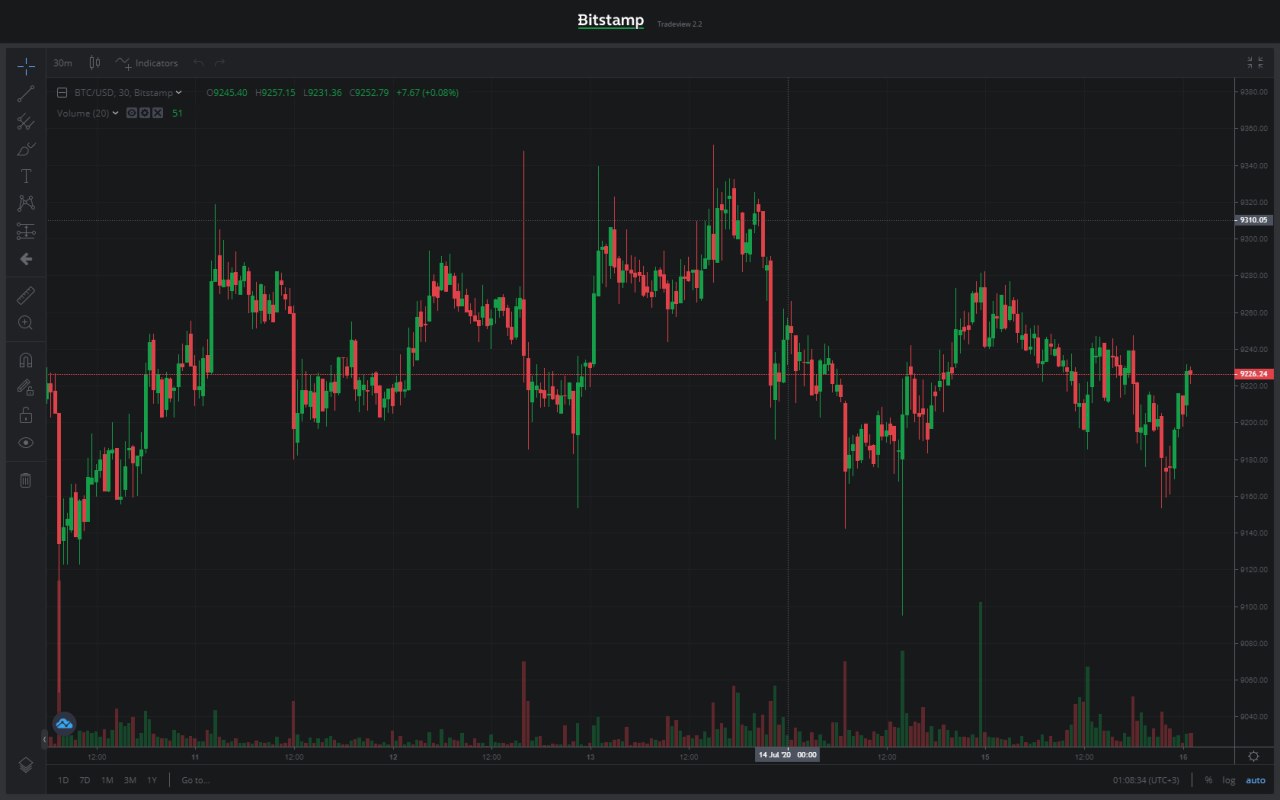Click the 9100.00 price axis label

pos(1254,607)
